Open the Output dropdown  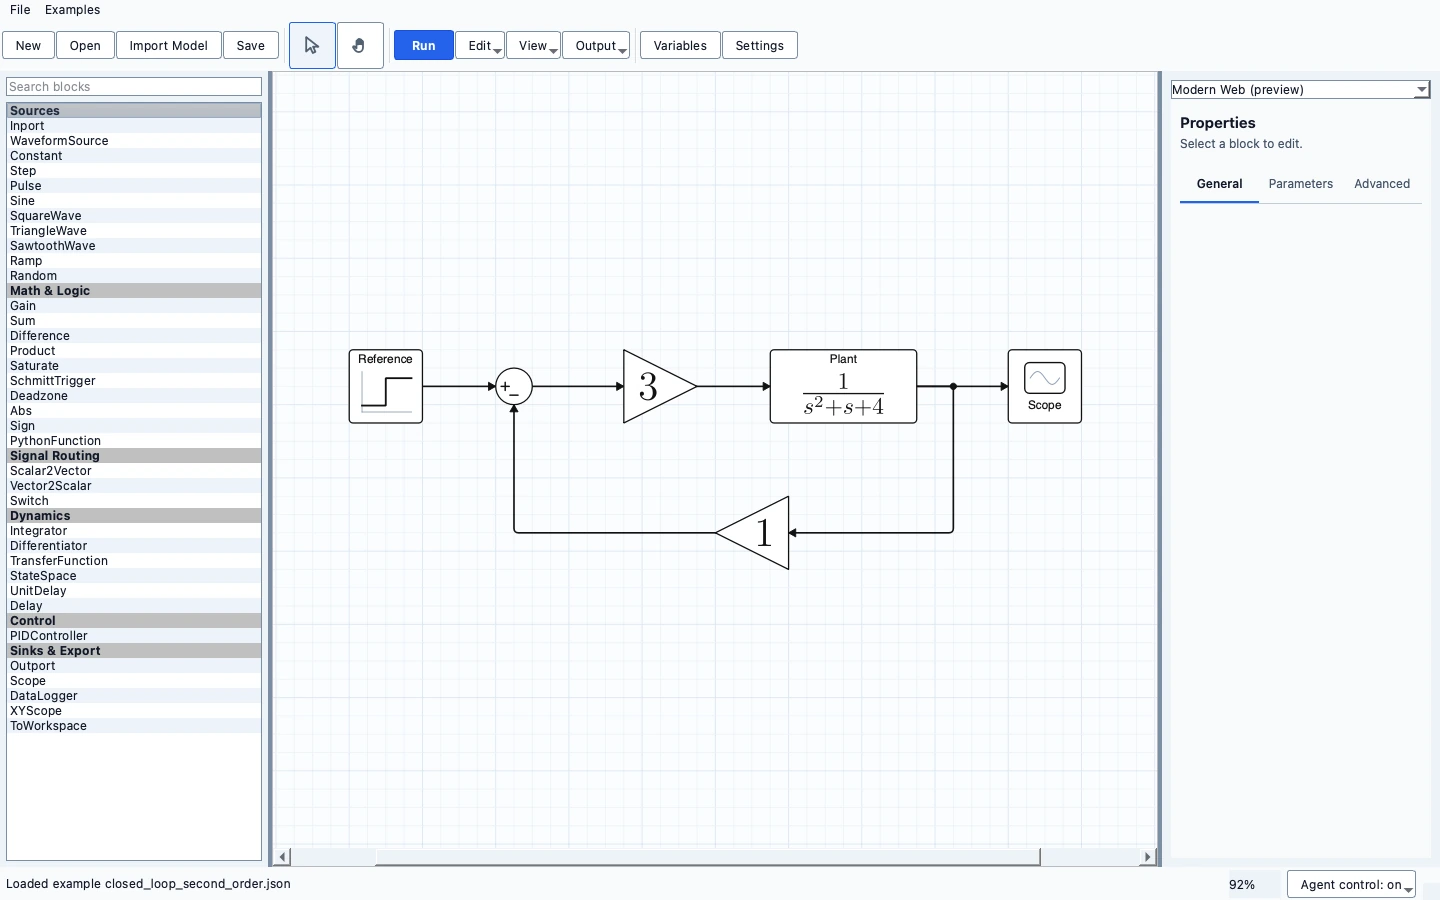point(596,46)
